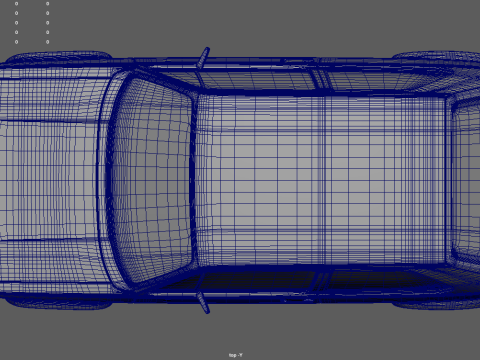Pick the side mirror on the lower door
Screen dimensions: 480x360
[x=203, y=302]
